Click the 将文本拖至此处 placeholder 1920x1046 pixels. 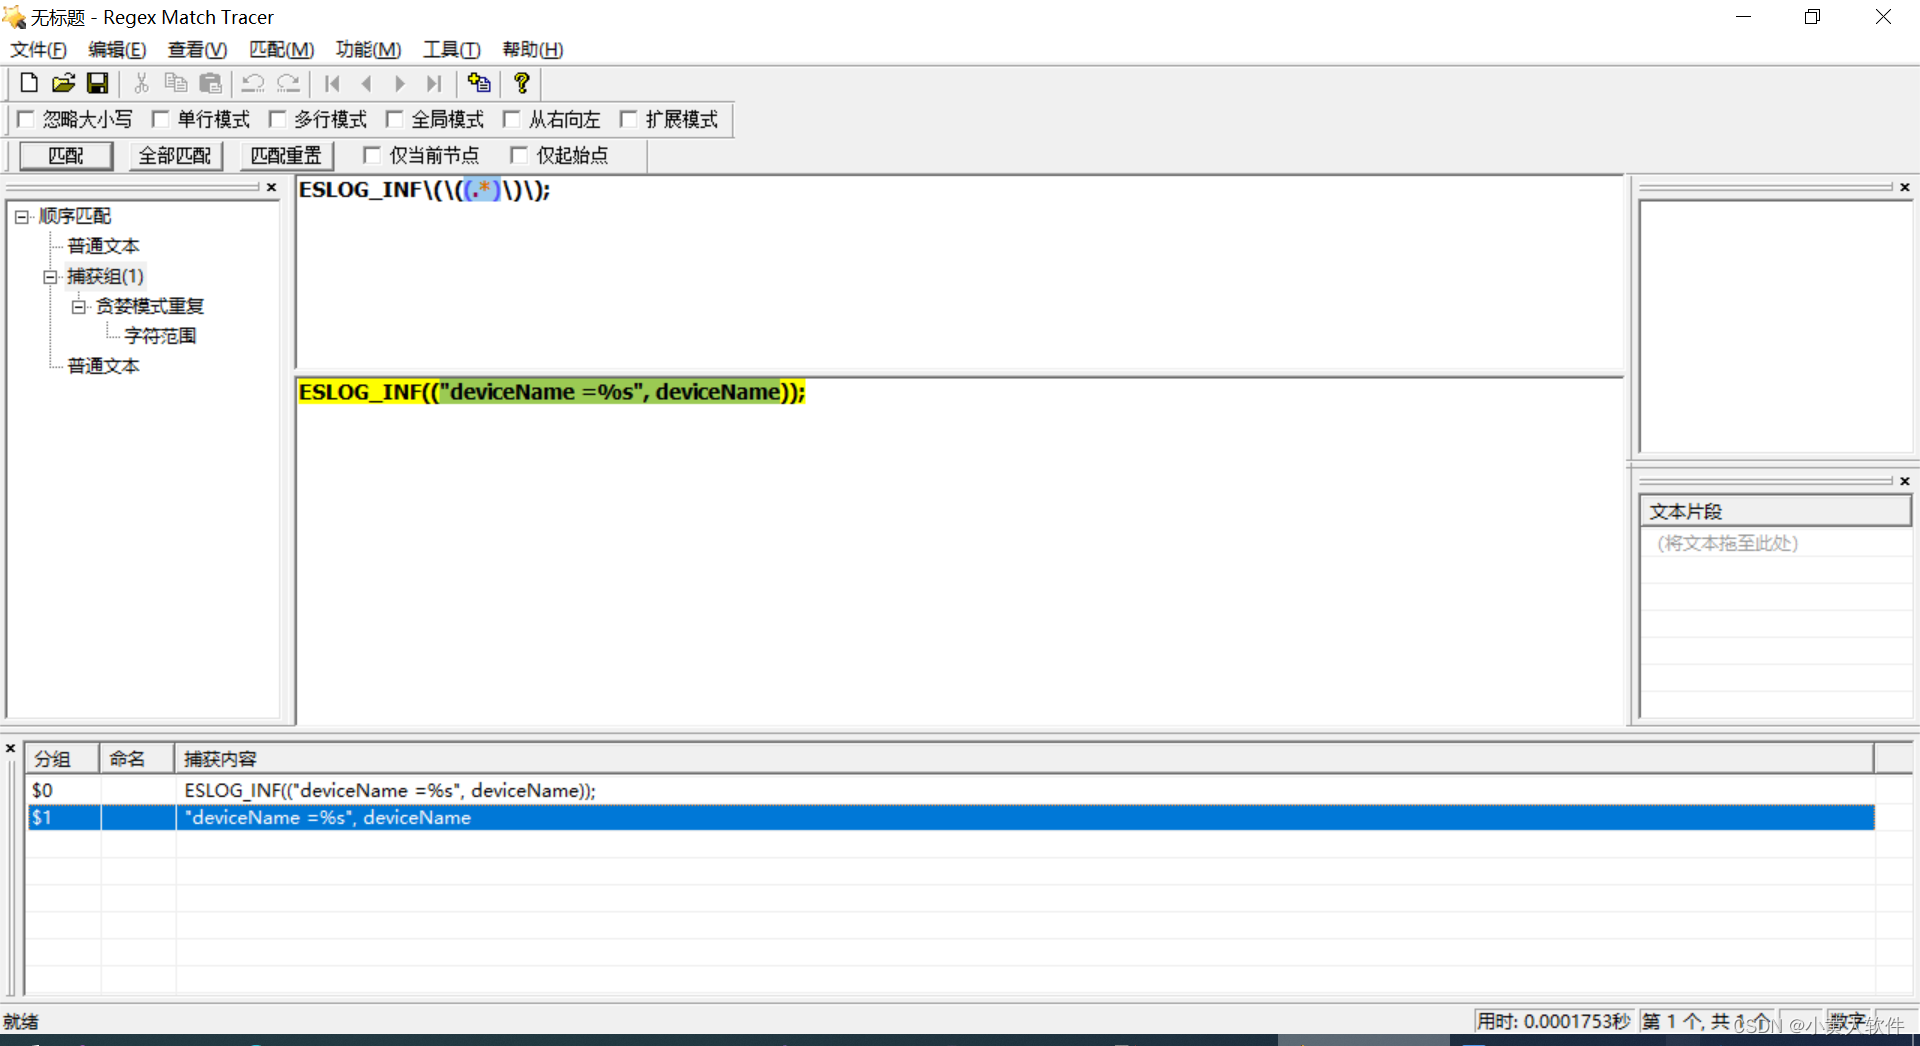[x=1727, y=543]
